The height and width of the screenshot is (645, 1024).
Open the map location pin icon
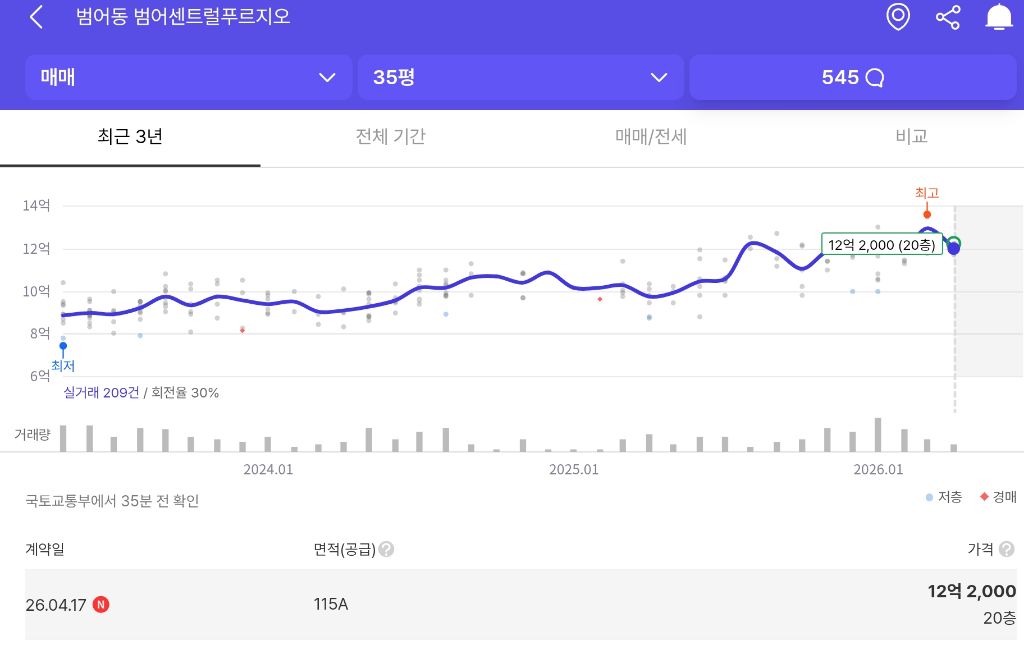click(x=898, y=17)
